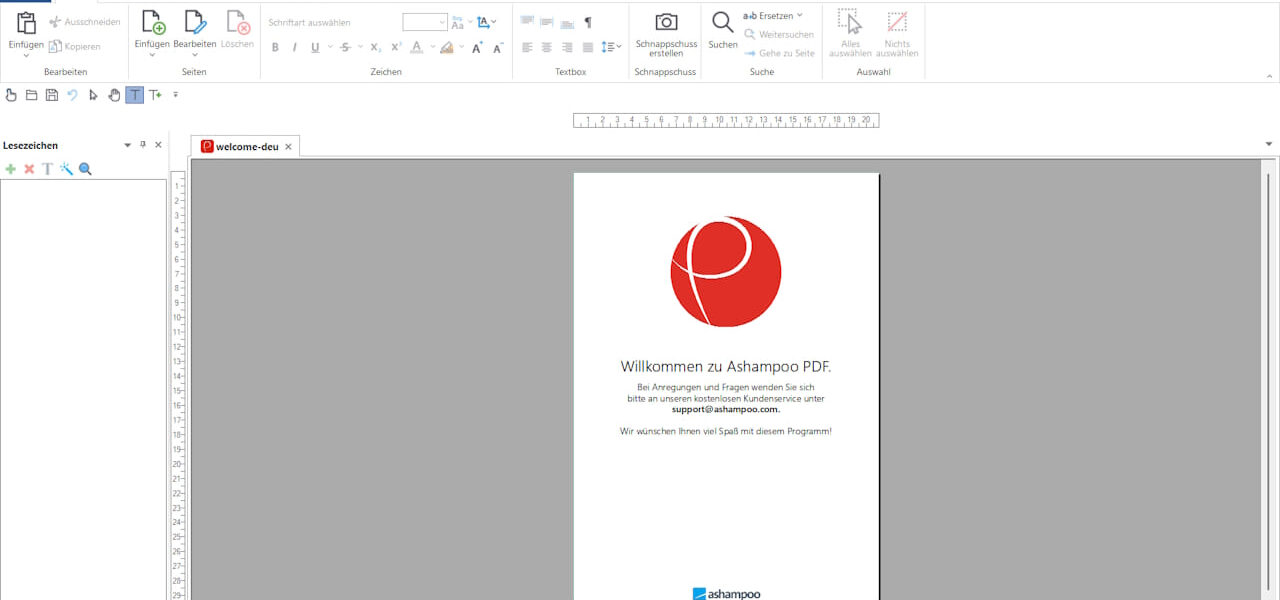Open the highlight color dropdown arrow
The image size is (1280, 600).
click(462, 47)
